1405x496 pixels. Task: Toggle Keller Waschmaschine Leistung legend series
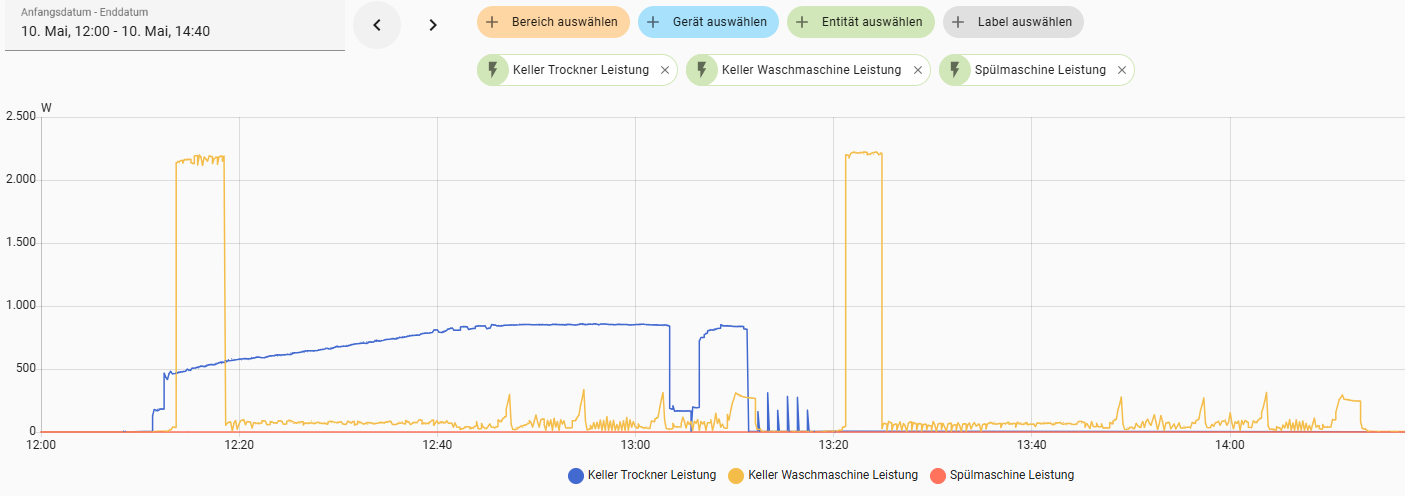point(823,475)
